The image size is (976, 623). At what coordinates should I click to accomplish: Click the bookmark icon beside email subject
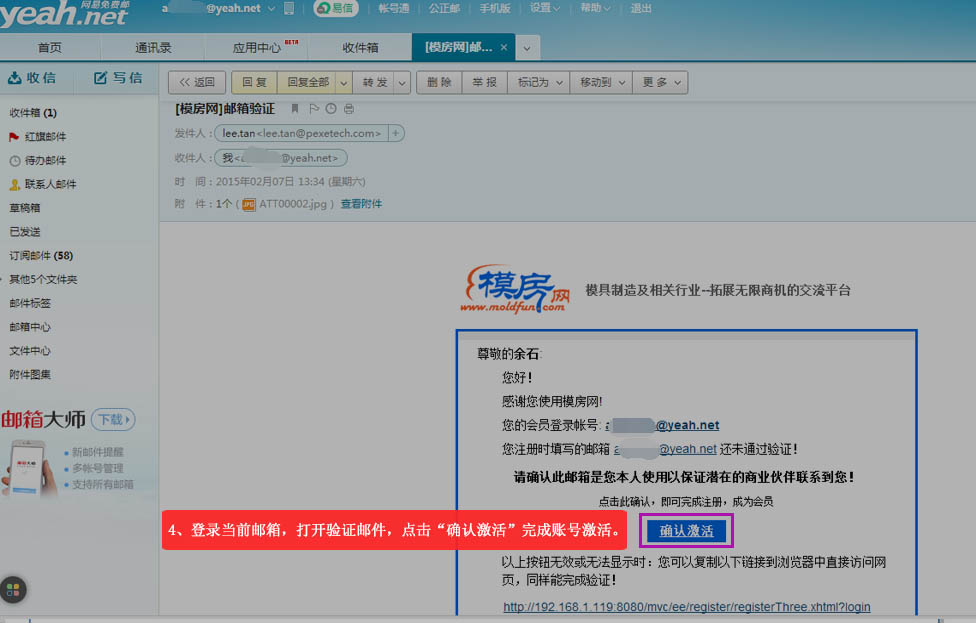[x=295, y=108]
